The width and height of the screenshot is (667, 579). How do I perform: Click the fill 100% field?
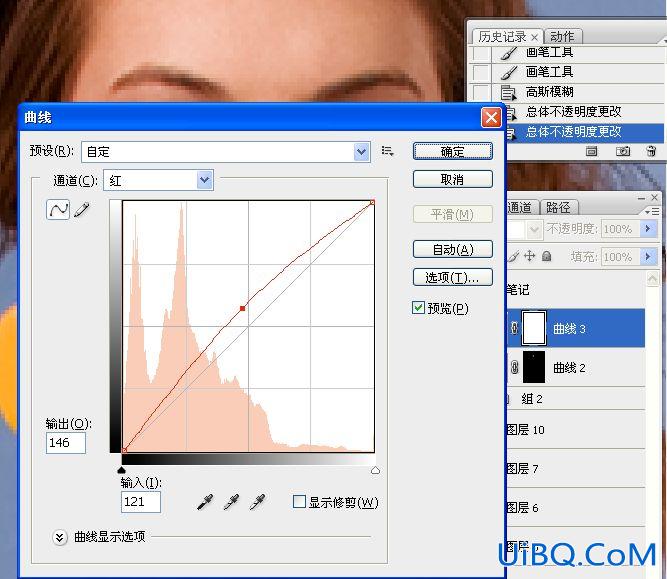[x=620, y=257]
